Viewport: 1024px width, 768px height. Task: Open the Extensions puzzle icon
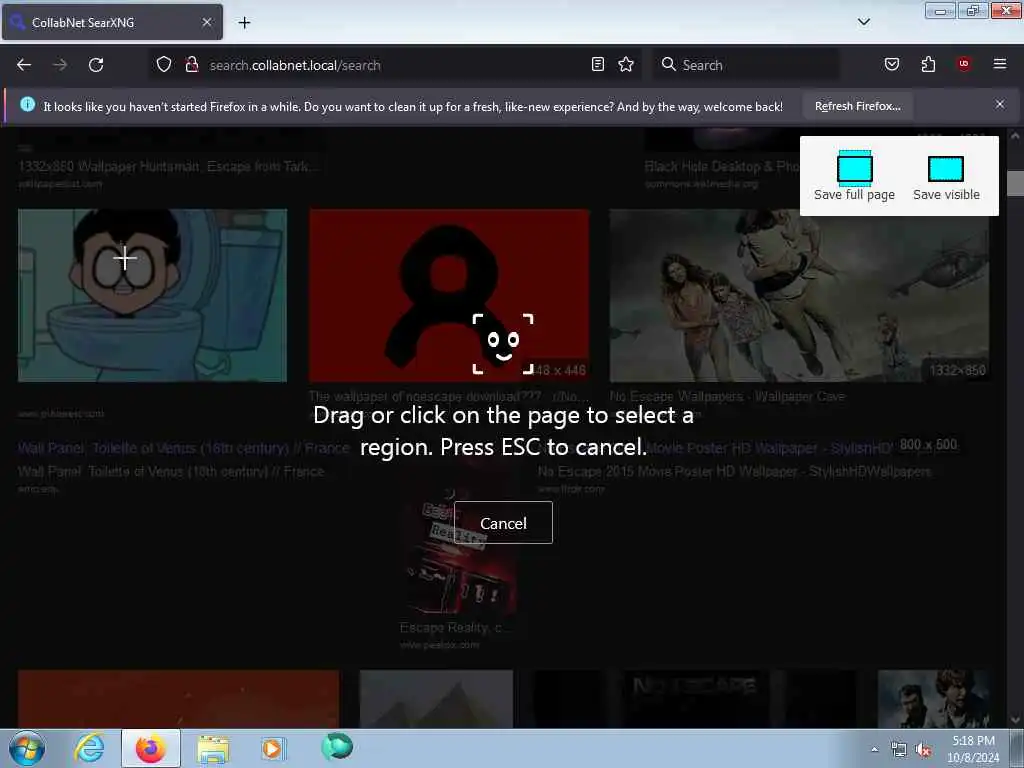coord(928,64)
